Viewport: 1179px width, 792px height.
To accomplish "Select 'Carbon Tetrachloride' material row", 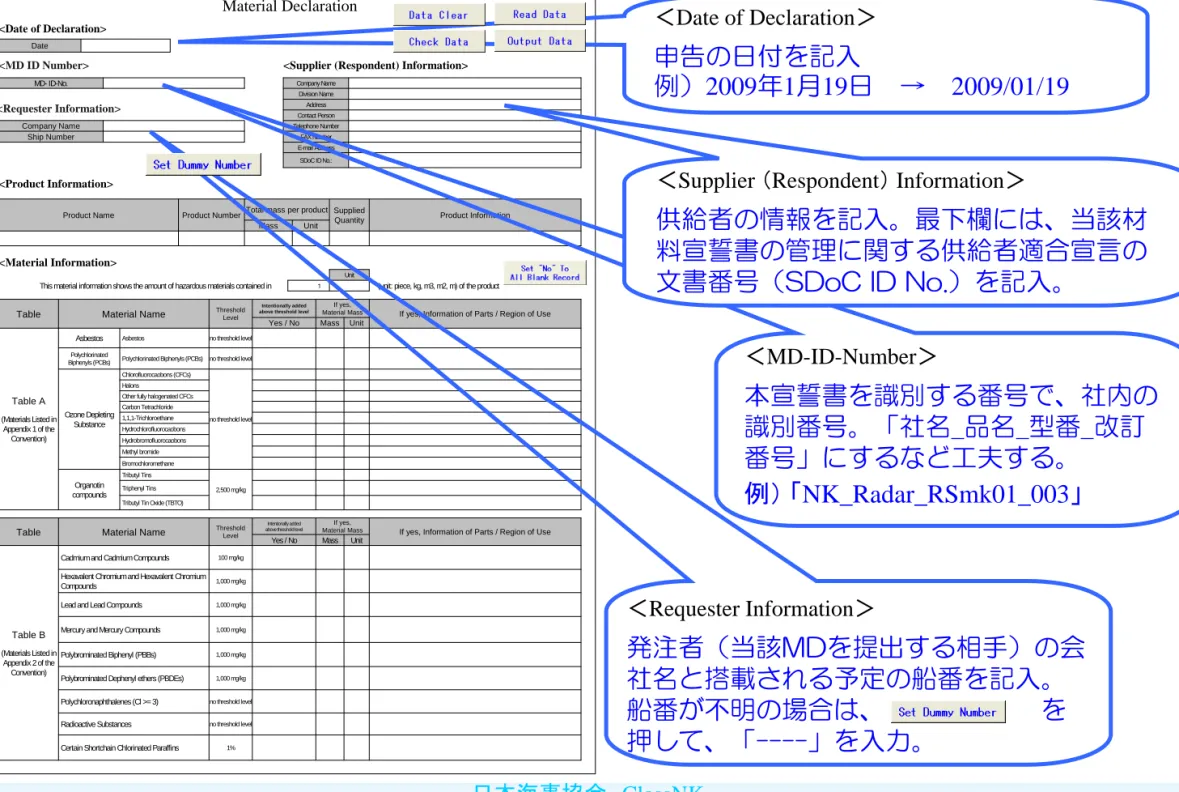I will [165, 407].
